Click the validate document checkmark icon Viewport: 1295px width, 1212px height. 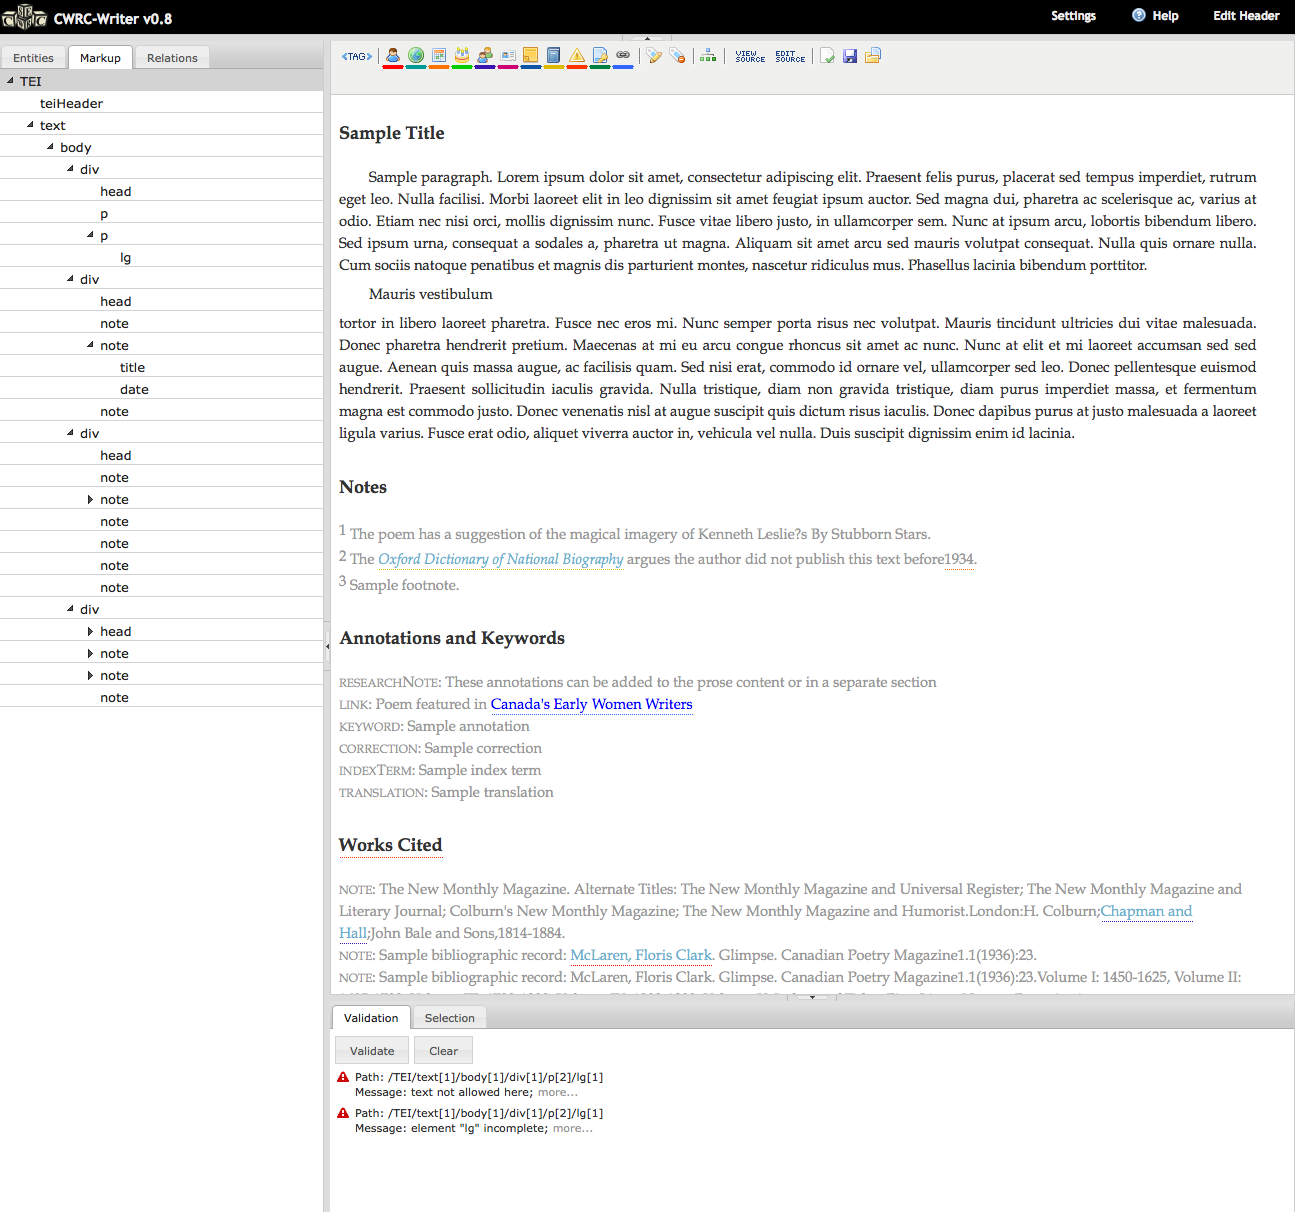(827, 56)
